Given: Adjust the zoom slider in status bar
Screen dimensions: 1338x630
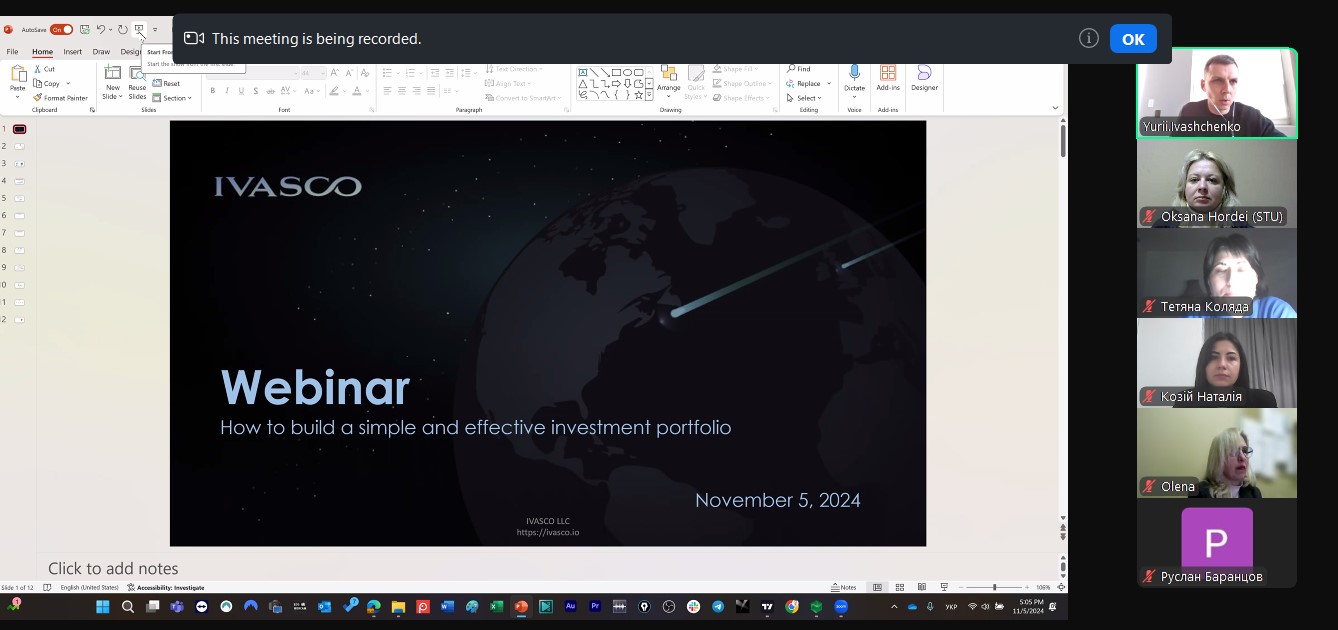Looking at the screenshot, I should click(x=993, y=587).
